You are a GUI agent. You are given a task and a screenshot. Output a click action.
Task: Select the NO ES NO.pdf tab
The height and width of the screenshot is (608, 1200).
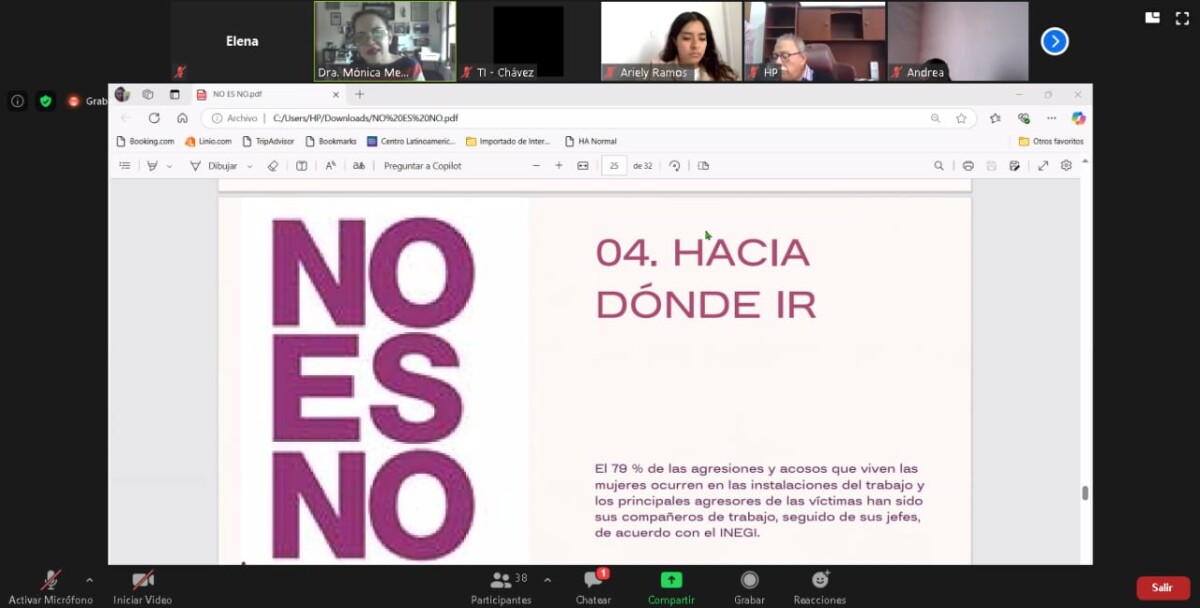click(x=267, y=94)
